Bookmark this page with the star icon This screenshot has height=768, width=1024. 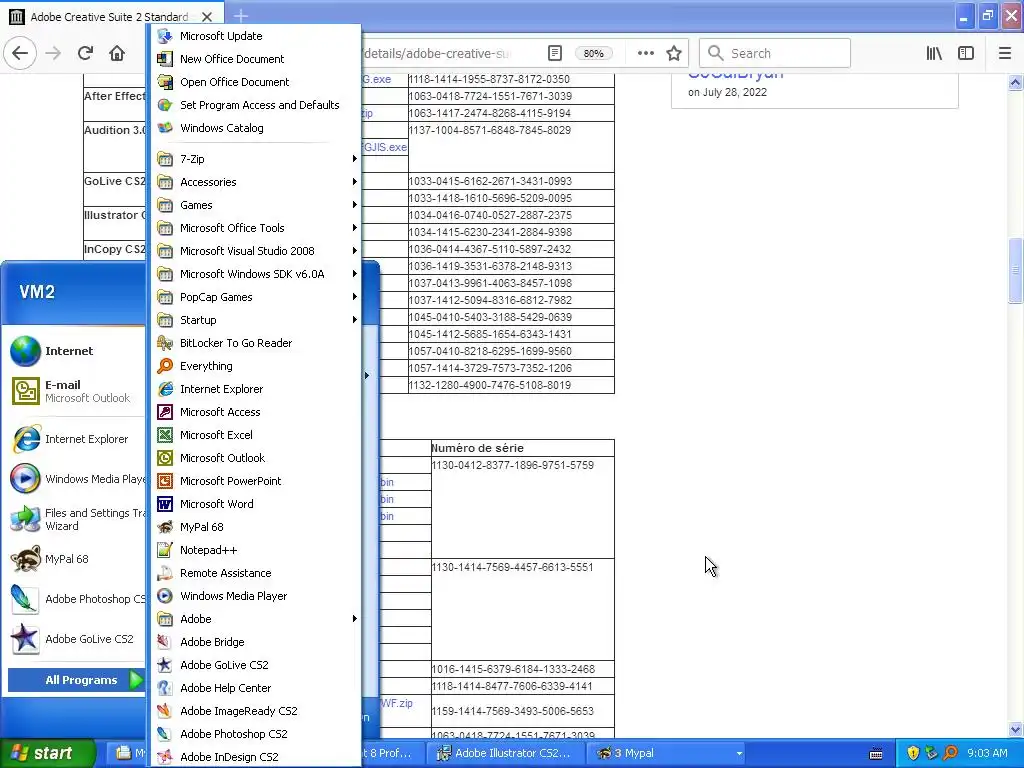click(x=674, y=53)
